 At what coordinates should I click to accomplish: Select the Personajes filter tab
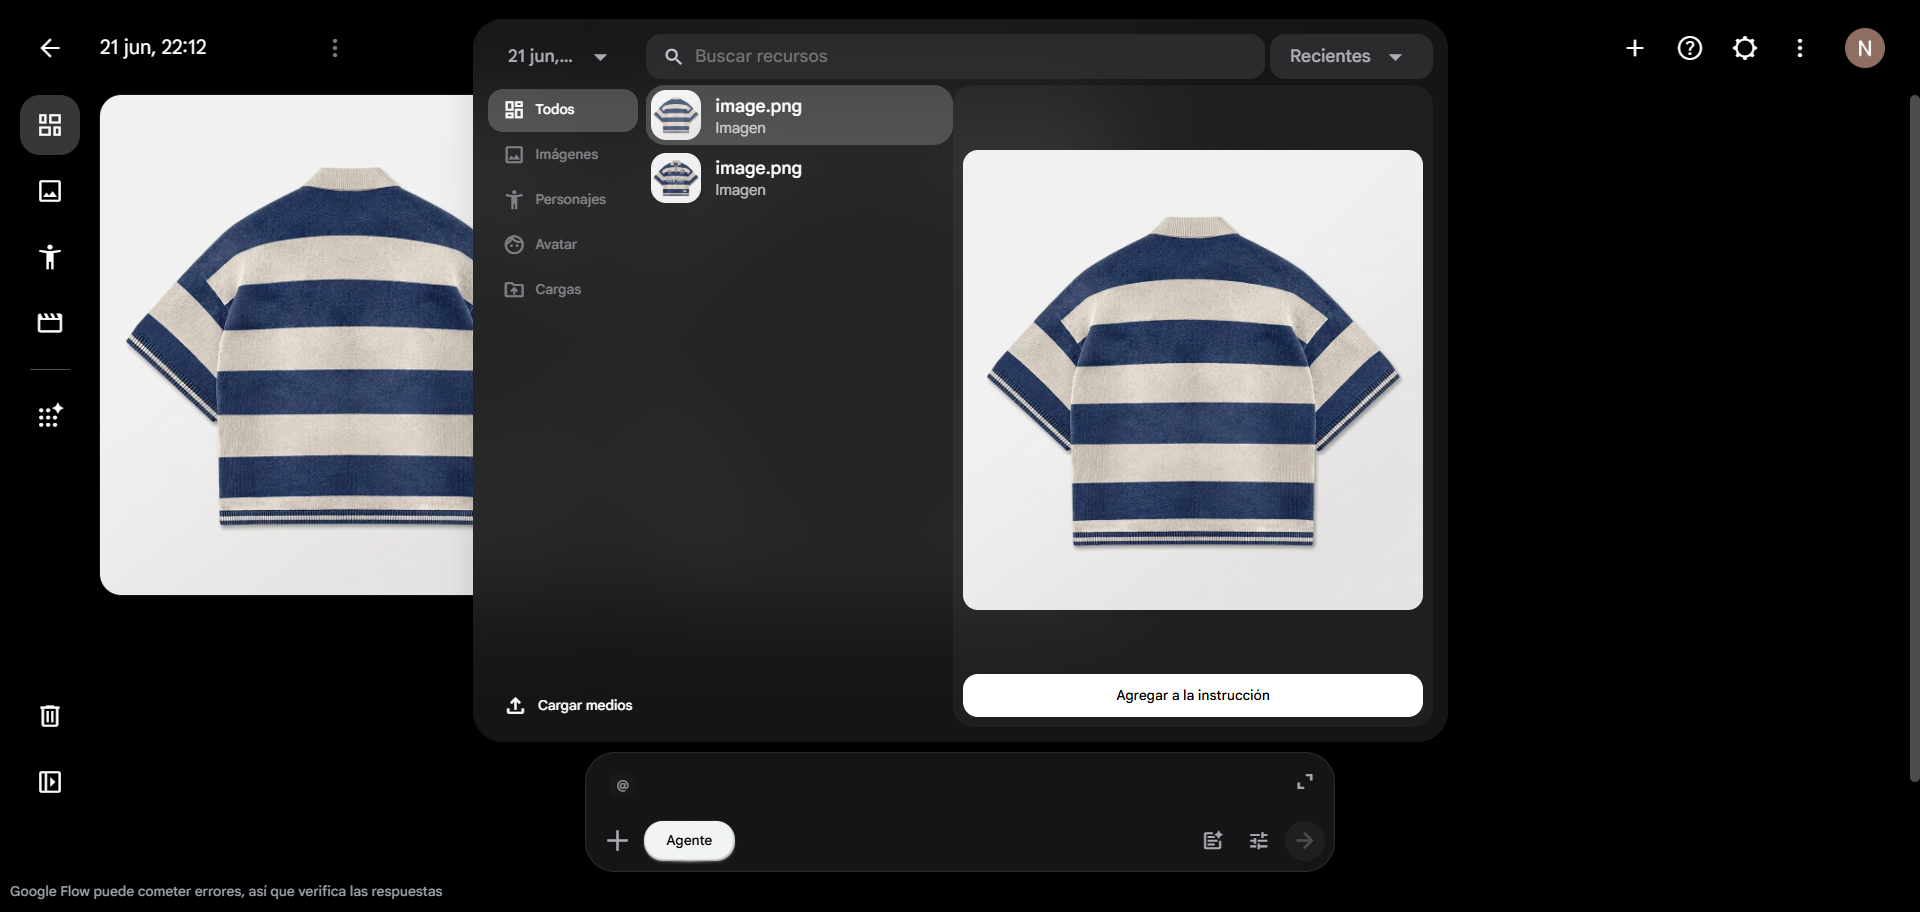click(563, 200)
